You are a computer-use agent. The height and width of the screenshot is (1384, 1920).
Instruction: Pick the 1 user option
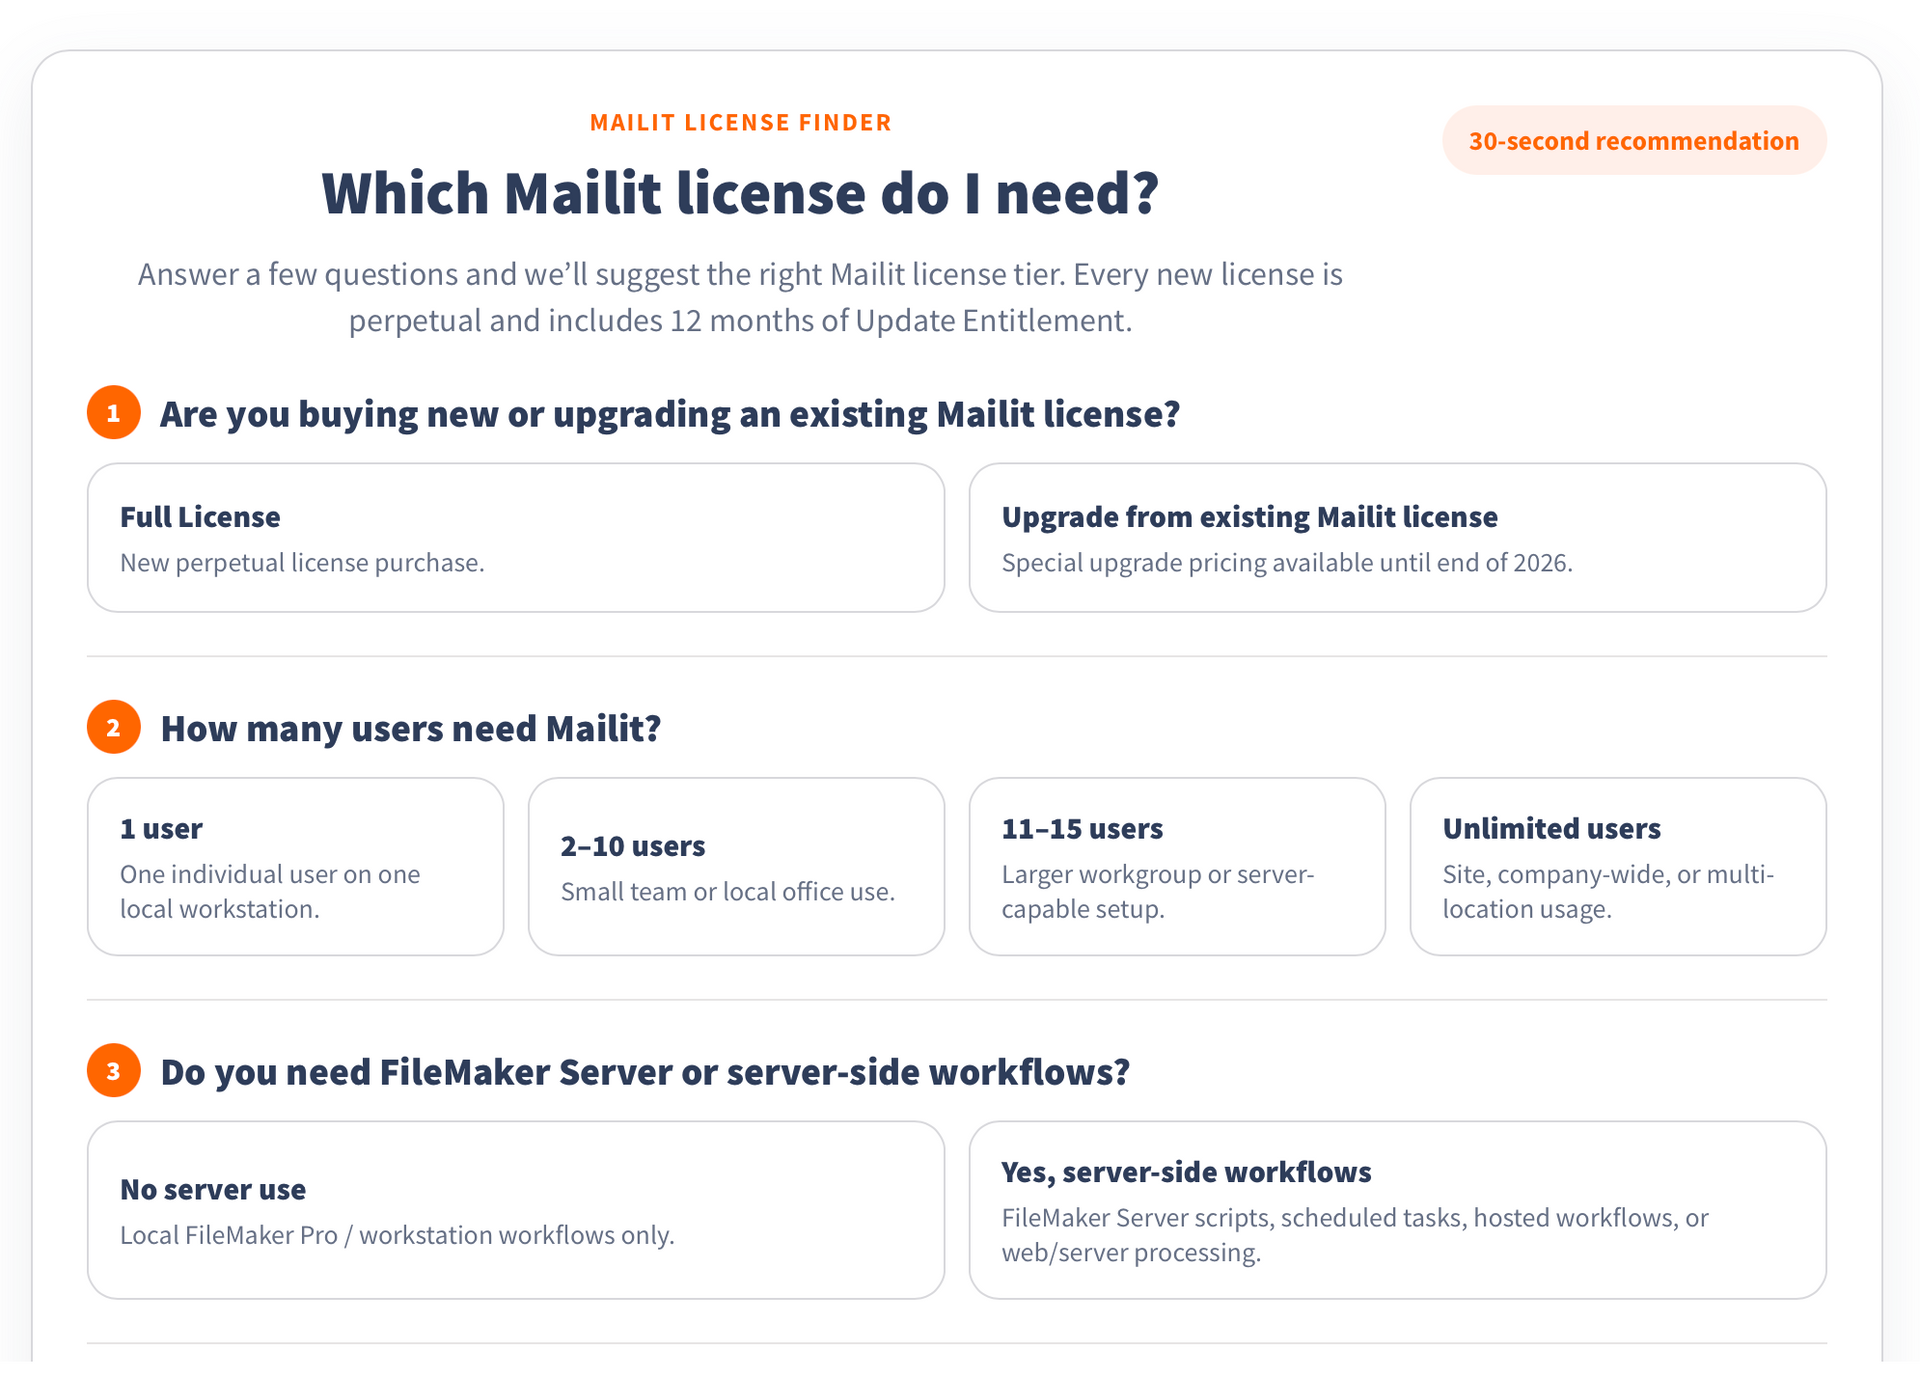tap(296, 866)
